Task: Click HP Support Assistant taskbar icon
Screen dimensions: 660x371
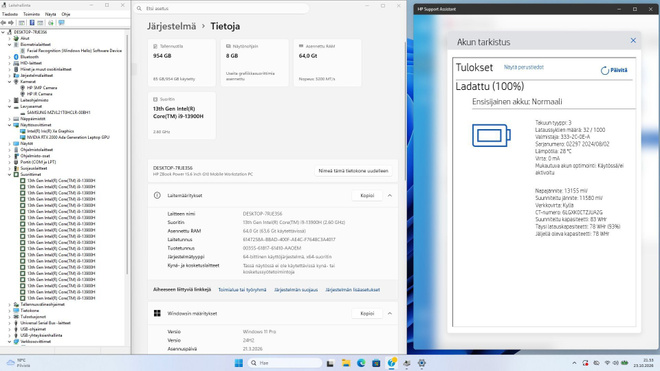Action: pyautogui.click(x=392, y=363)
